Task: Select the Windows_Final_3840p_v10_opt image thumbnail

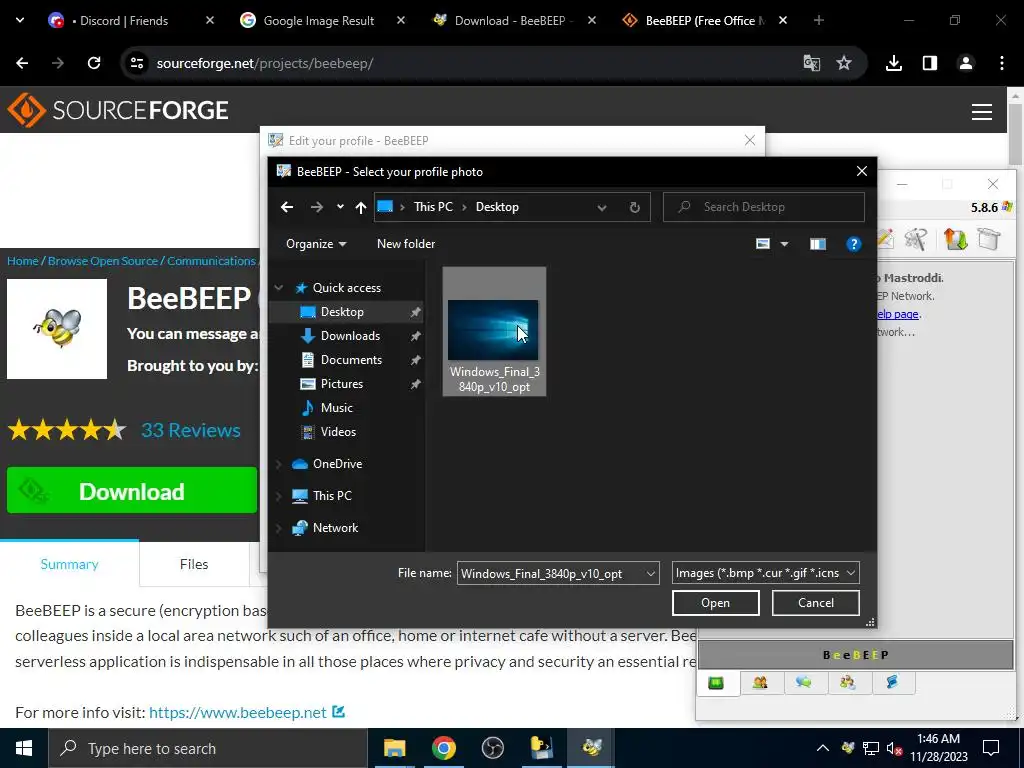Action: (x=494, y=331)
